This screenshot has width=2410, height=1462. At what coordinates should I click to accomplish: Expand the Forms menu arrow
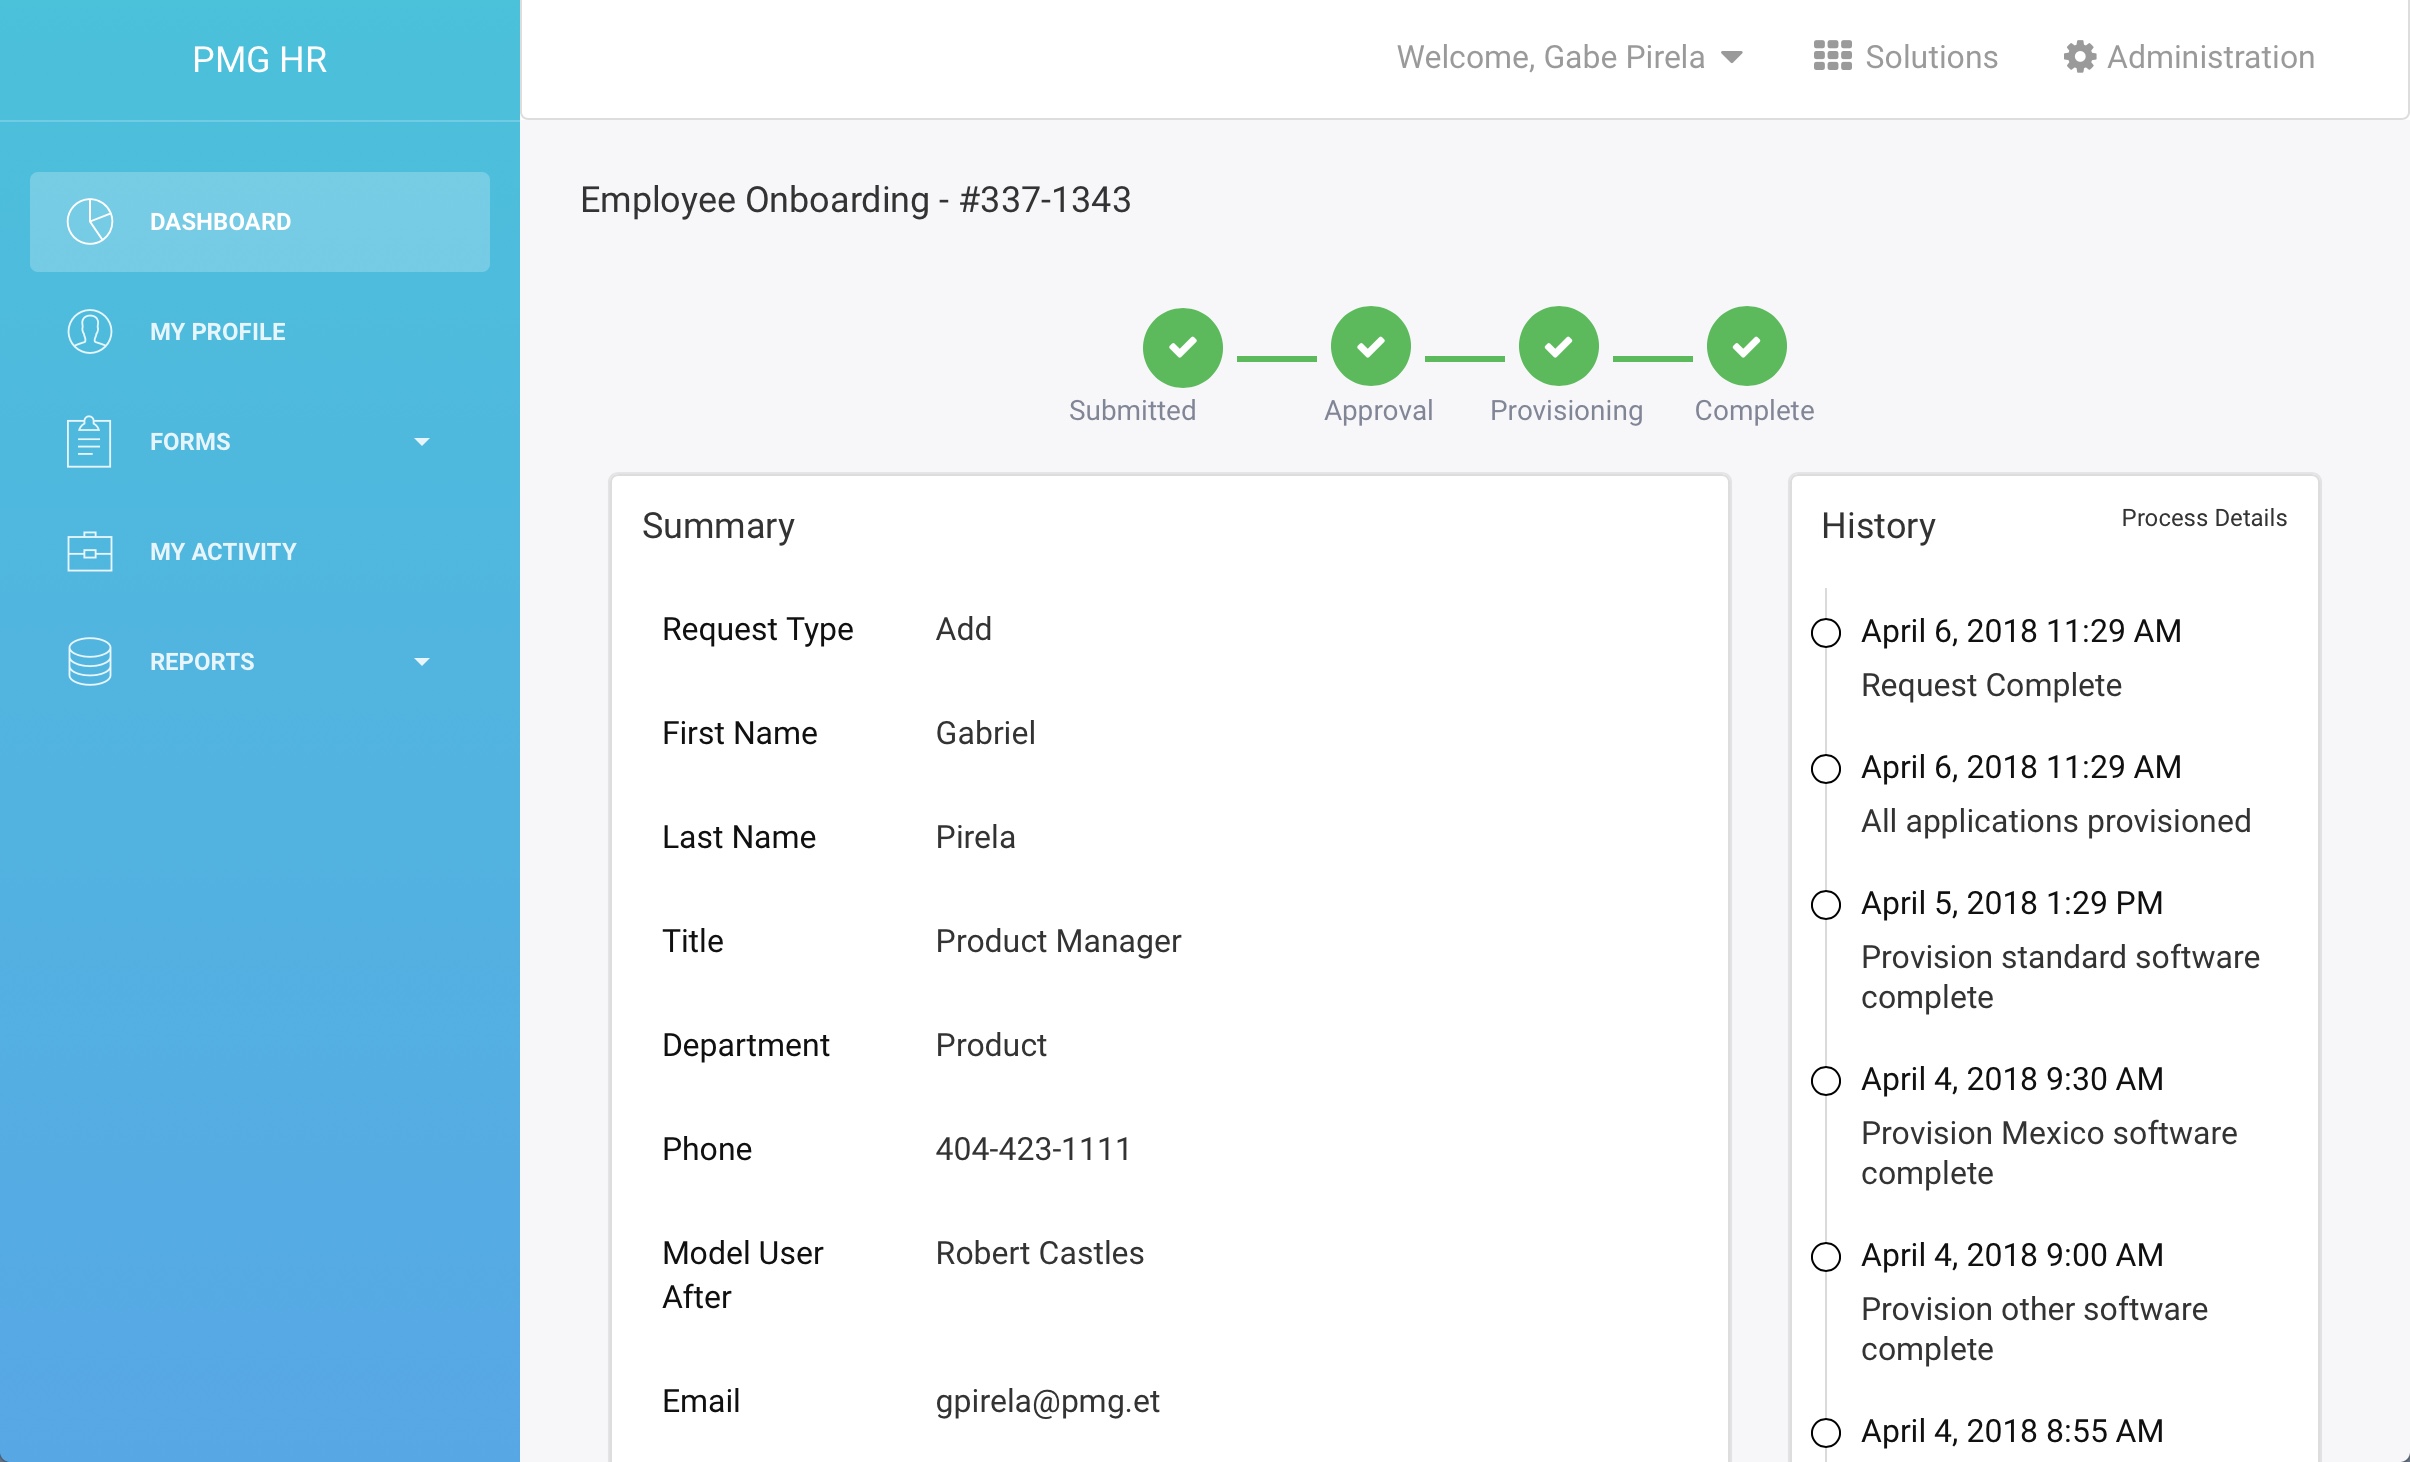(422, 441)
